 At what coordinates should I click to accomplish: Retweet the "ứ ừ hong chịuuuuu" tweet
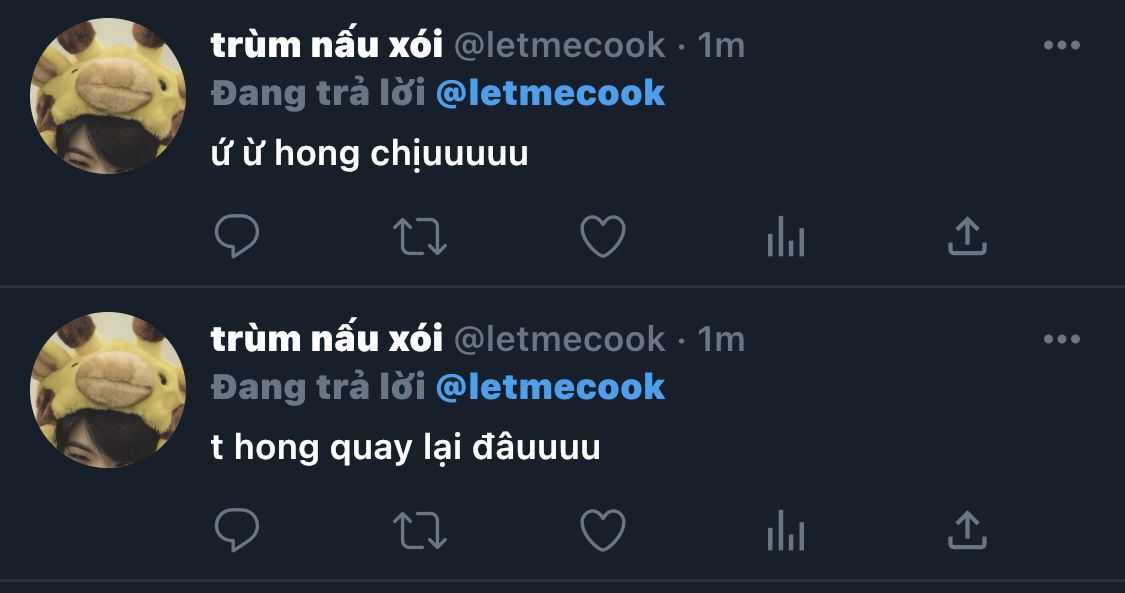tap(420, 237)
